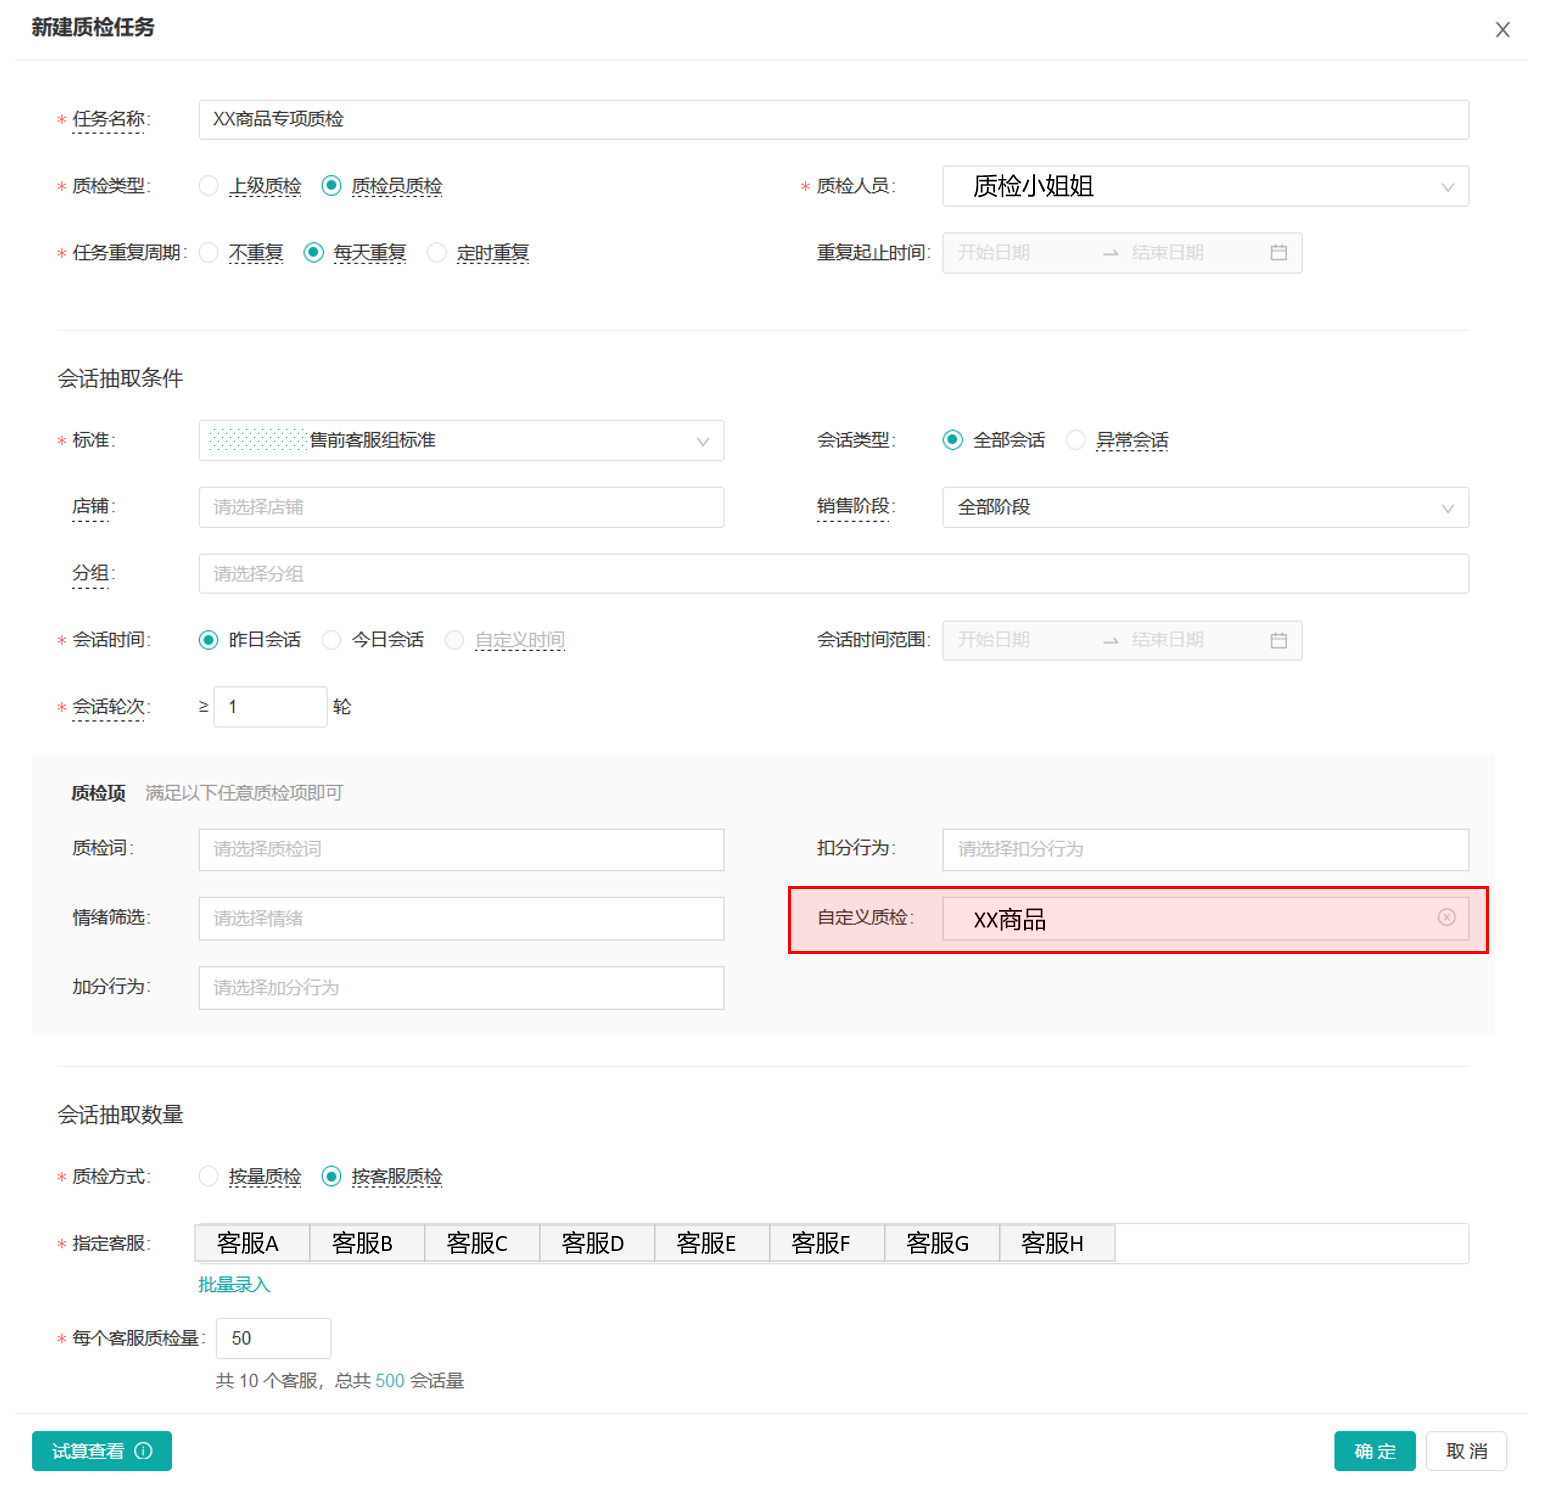
Task: Open calendar icon for 重复起止时间
Action: [1278, 253]
